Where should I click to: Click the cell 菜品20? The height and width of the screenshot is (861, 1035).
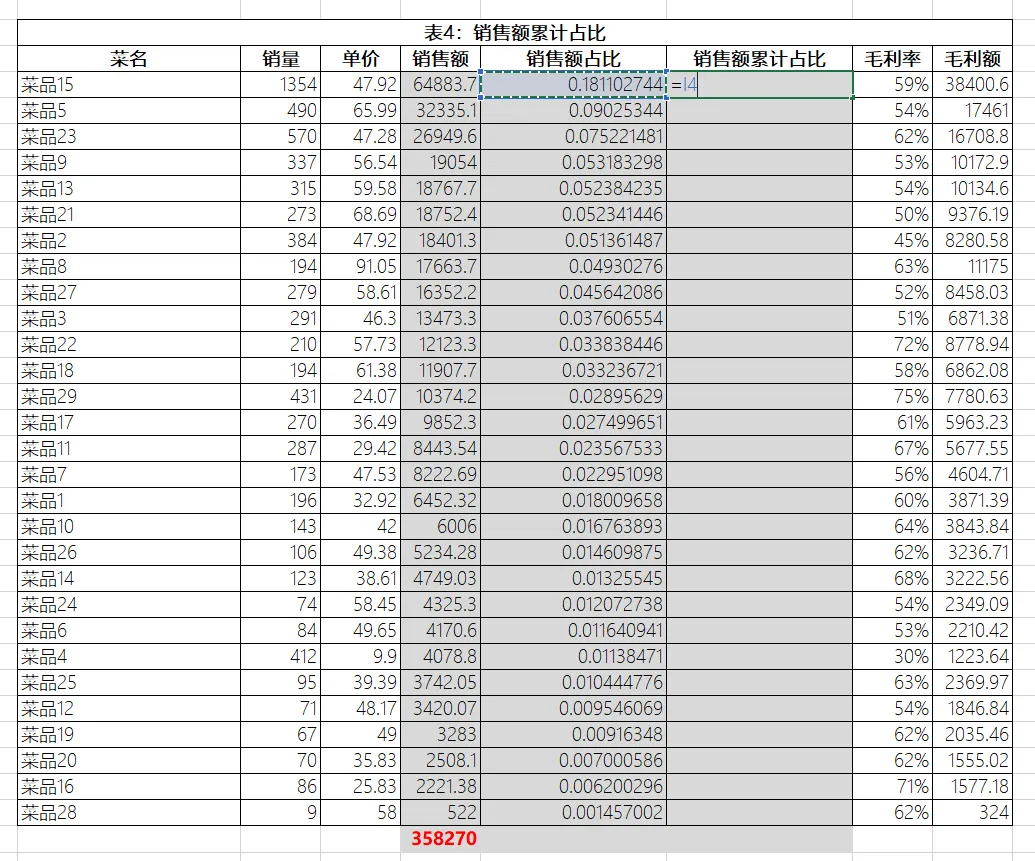pyautogui.click(x=129, y=760)
